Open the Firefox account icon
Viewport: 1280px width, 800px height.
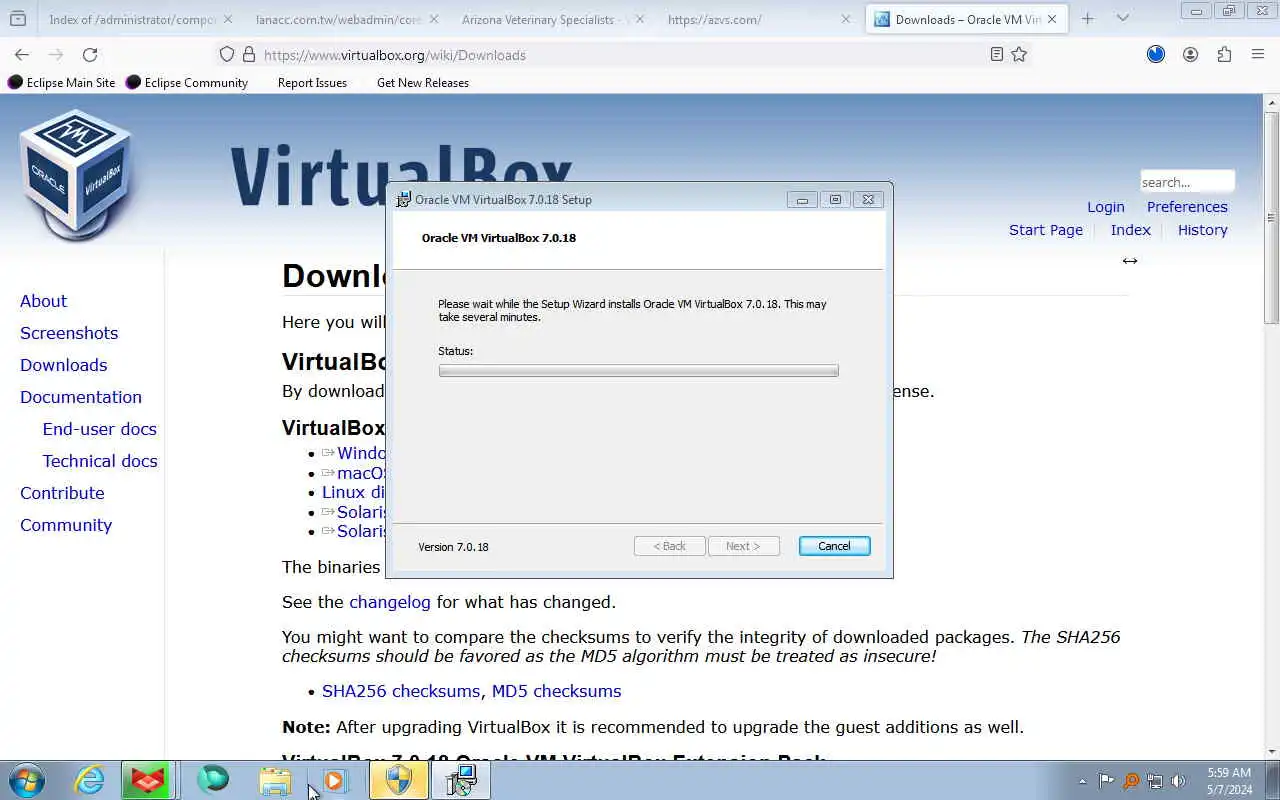coord(1190,55)
